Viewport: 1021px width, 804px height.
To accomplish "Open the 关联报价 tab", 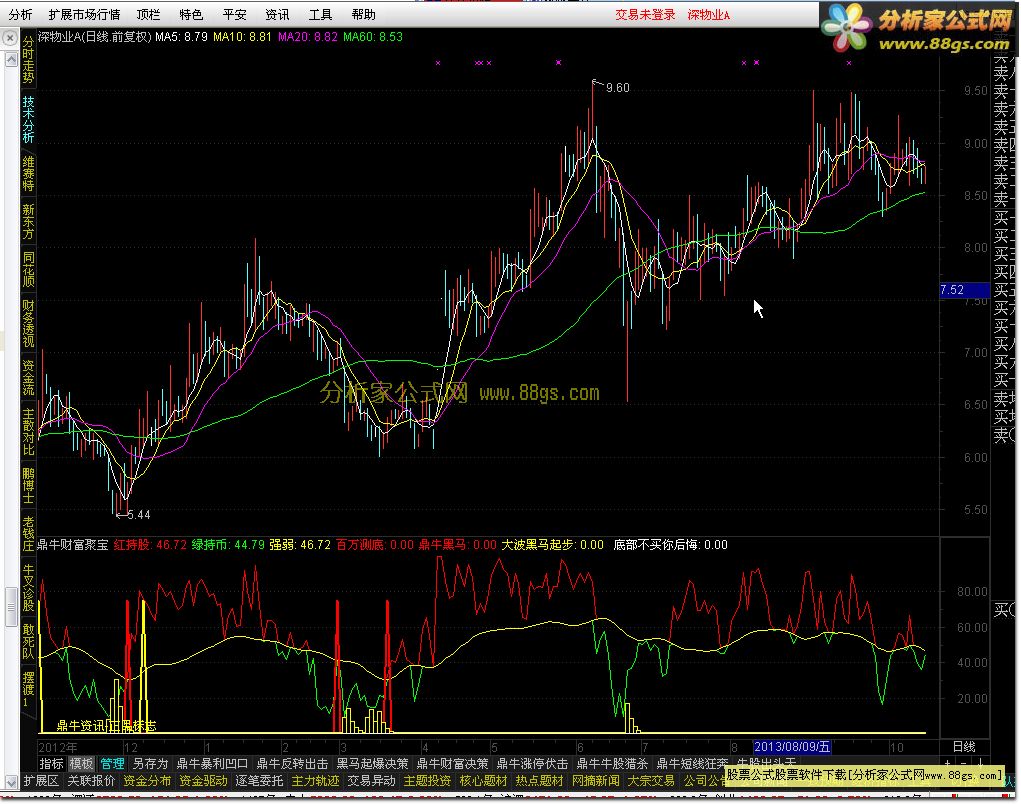I will (x=91, y=781).
